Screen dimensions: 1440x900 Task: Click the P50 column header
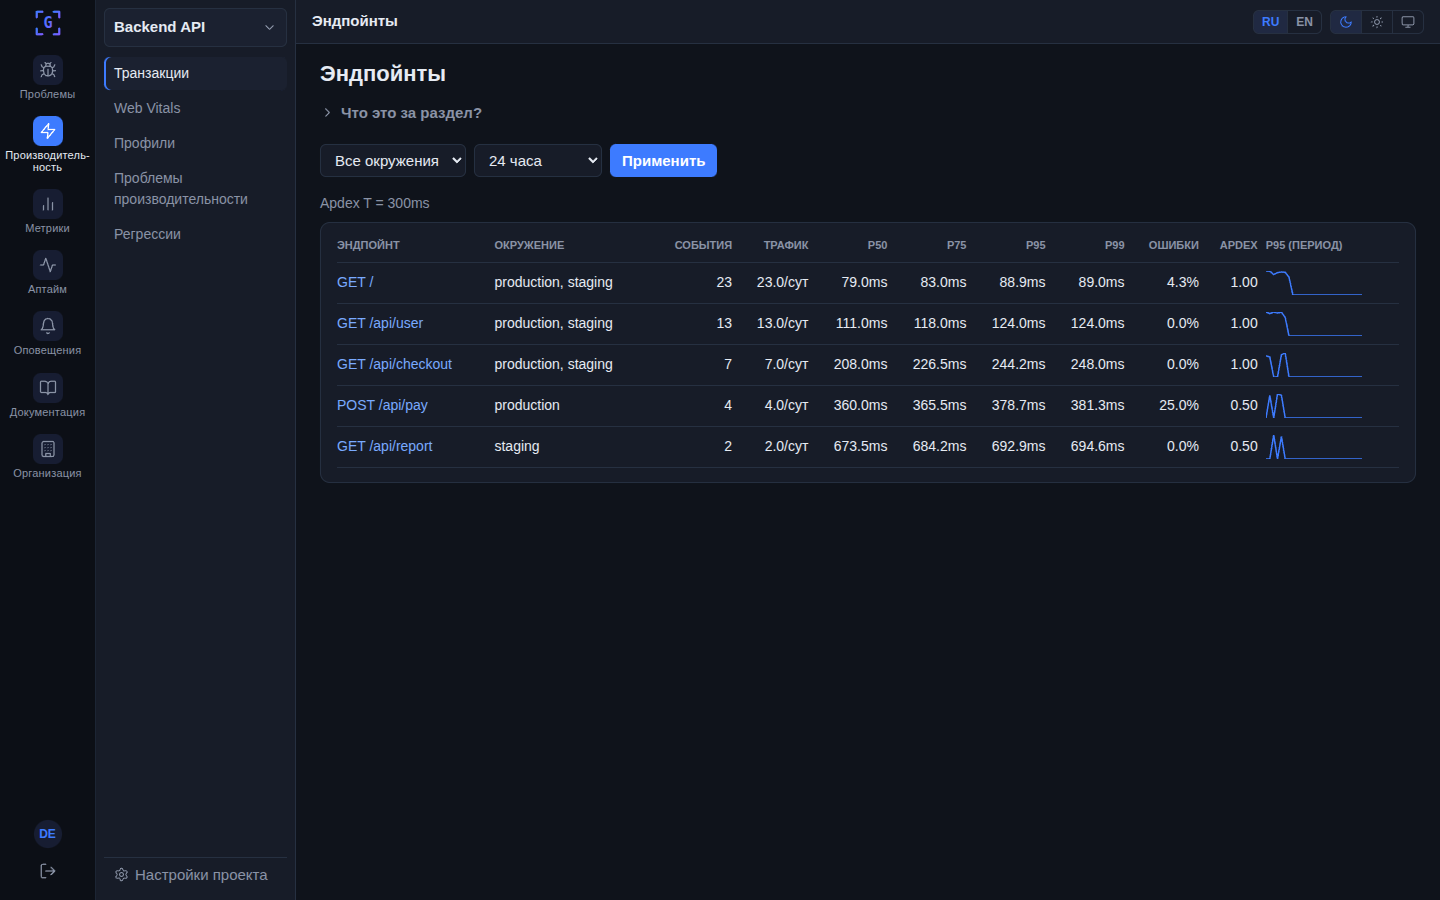click(877, 245)
